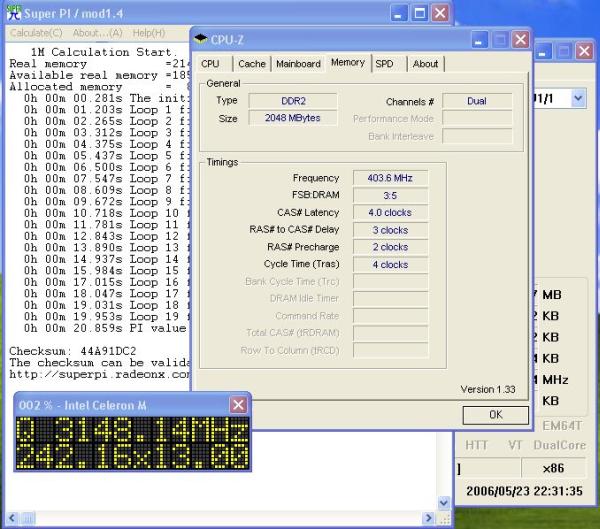Click the FSB:DRAM value 3:5

point(390,195)
